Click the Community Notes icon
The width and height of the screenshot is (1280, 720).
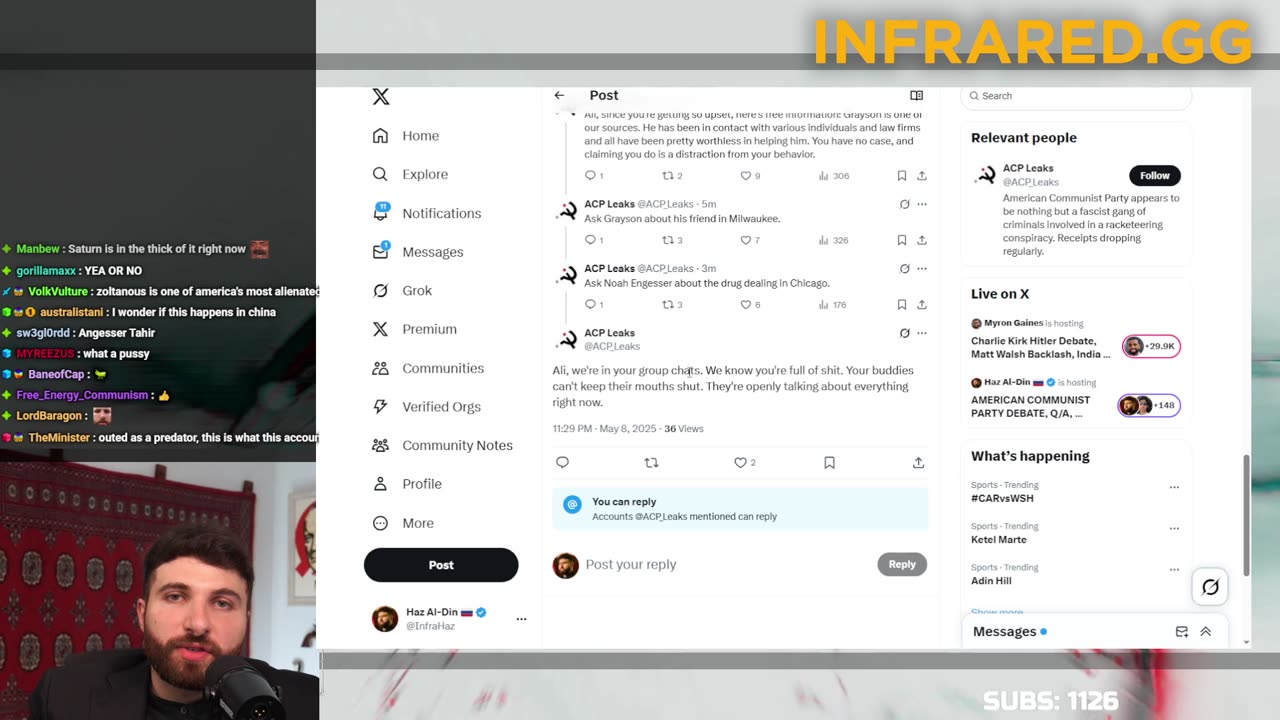380,445
